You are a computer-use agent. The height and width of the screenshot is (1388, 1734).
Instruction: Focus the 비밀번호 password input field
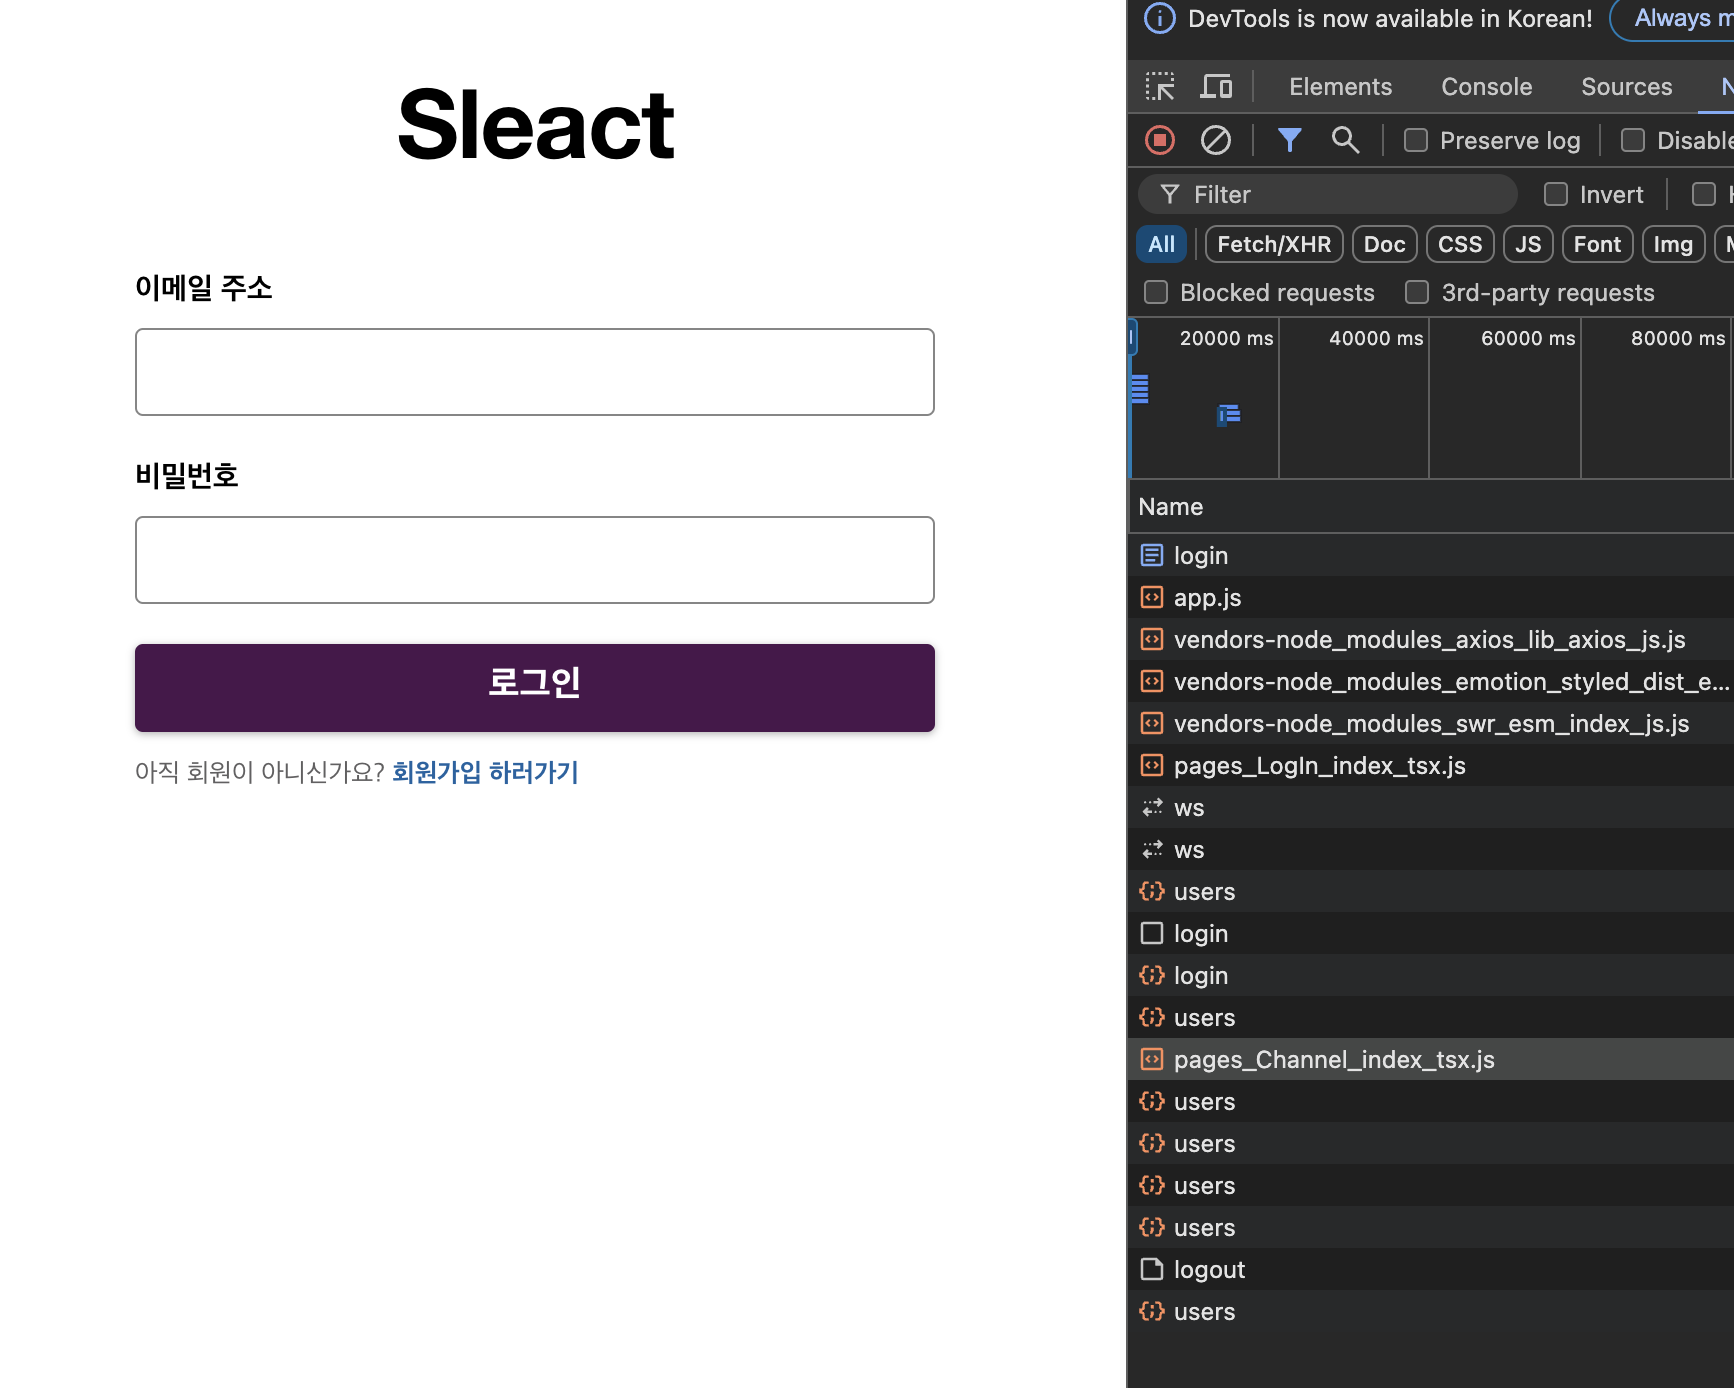pos(535,560)
